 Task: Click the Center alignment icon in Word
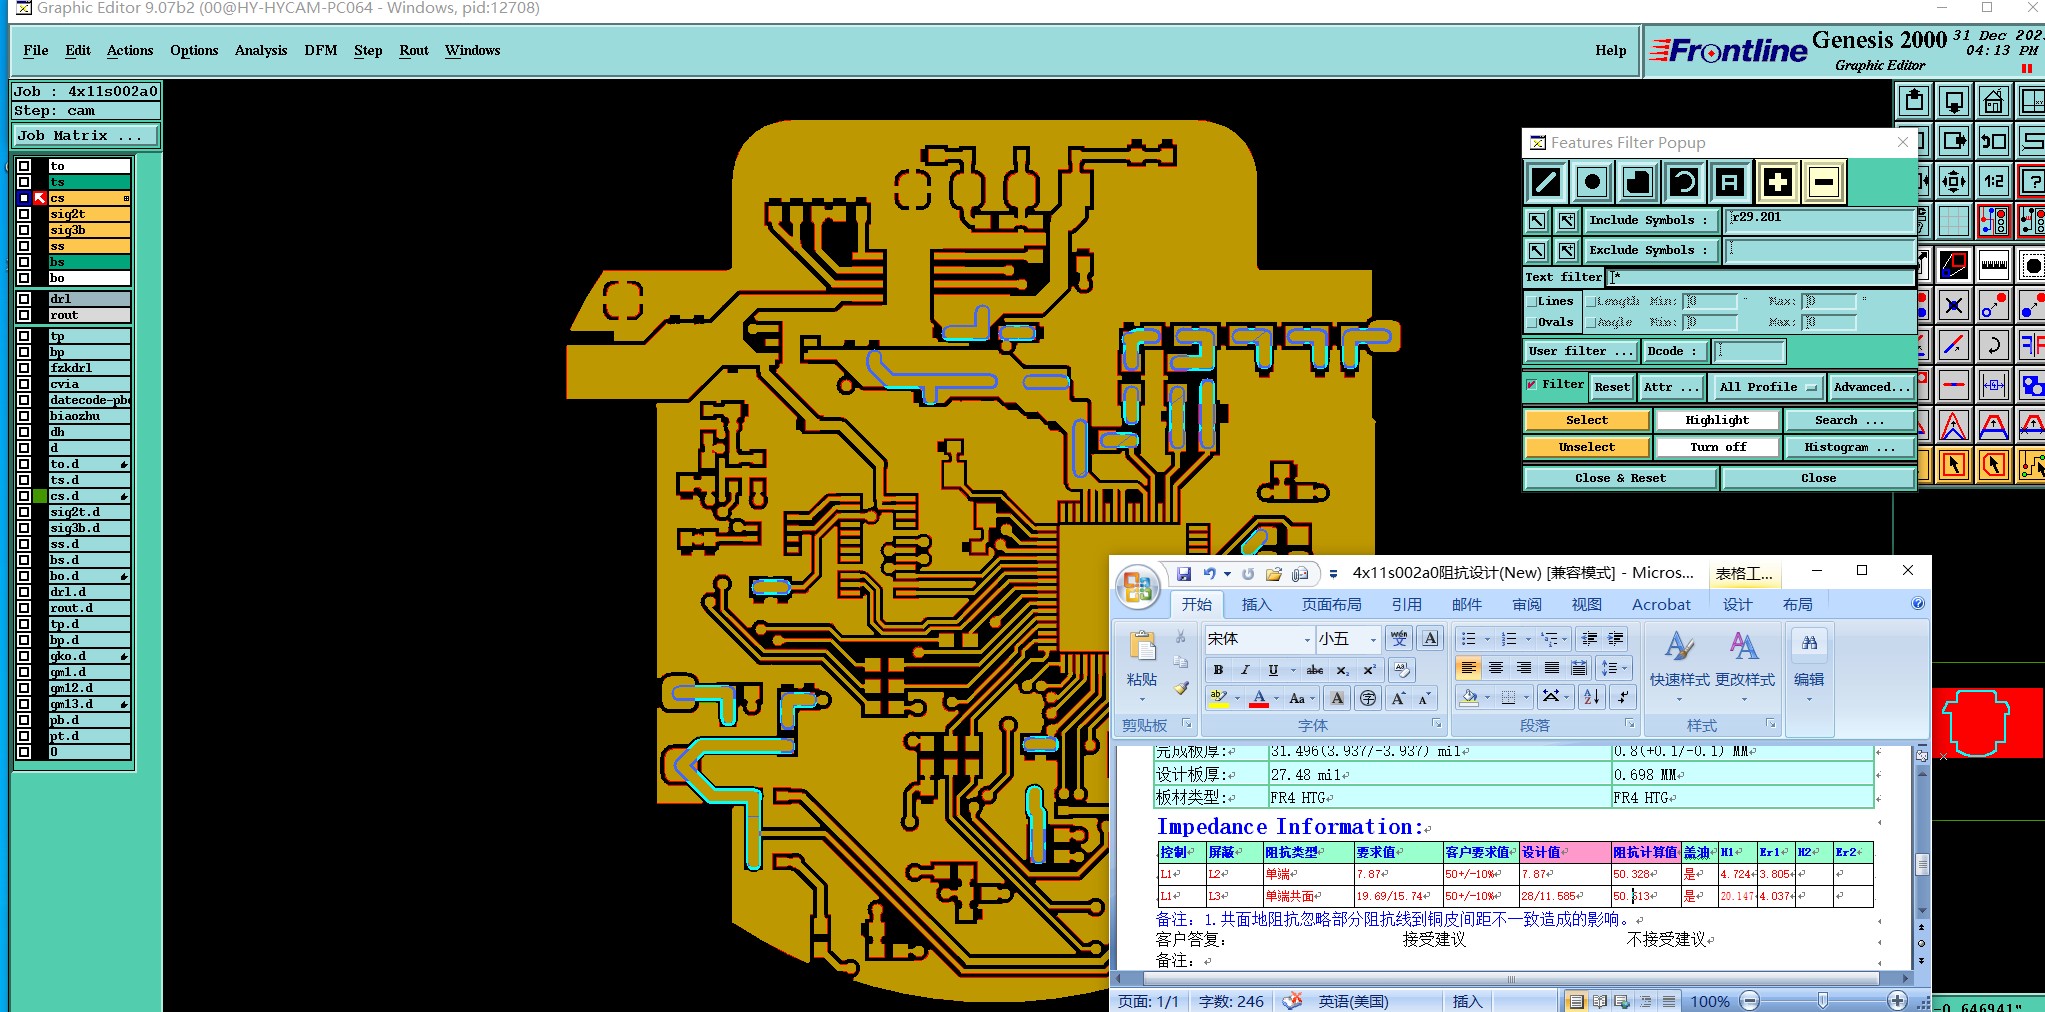tap(1496, 668)
